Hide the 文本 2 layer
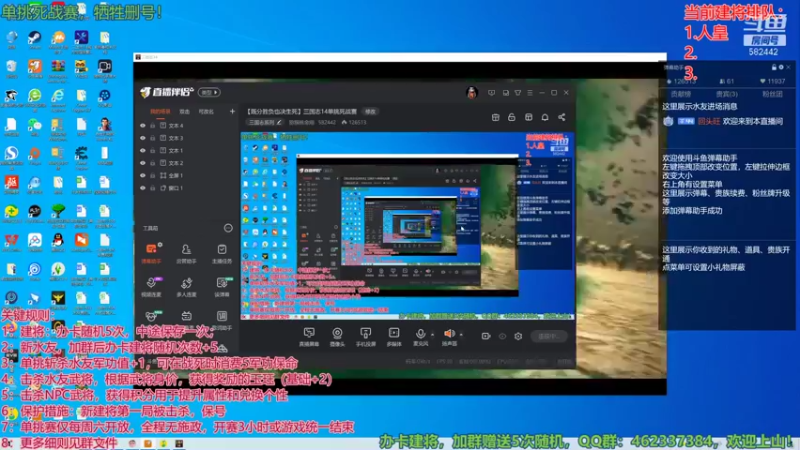Viewport: 800px width, 450px height. point(143,163)
